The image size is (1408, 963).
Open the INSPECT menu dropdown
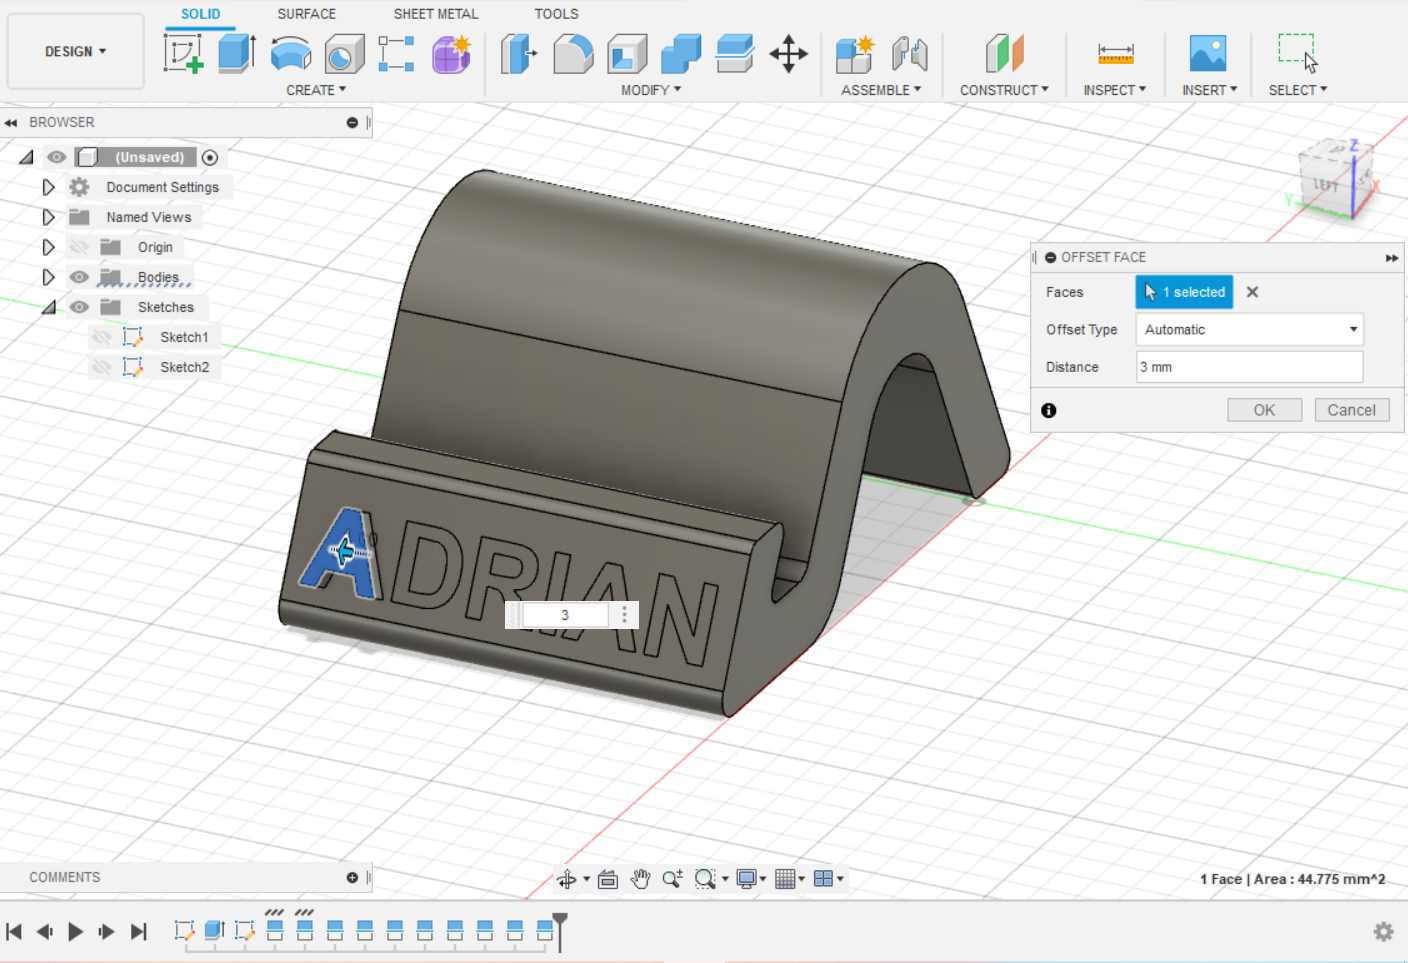(1114, 90)
